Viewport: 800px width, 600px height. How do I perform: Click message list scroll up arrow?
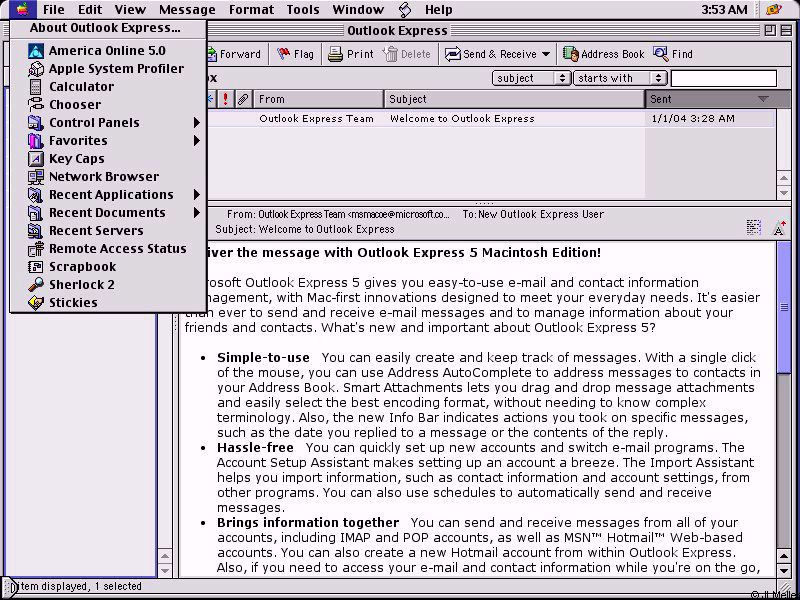784,178
